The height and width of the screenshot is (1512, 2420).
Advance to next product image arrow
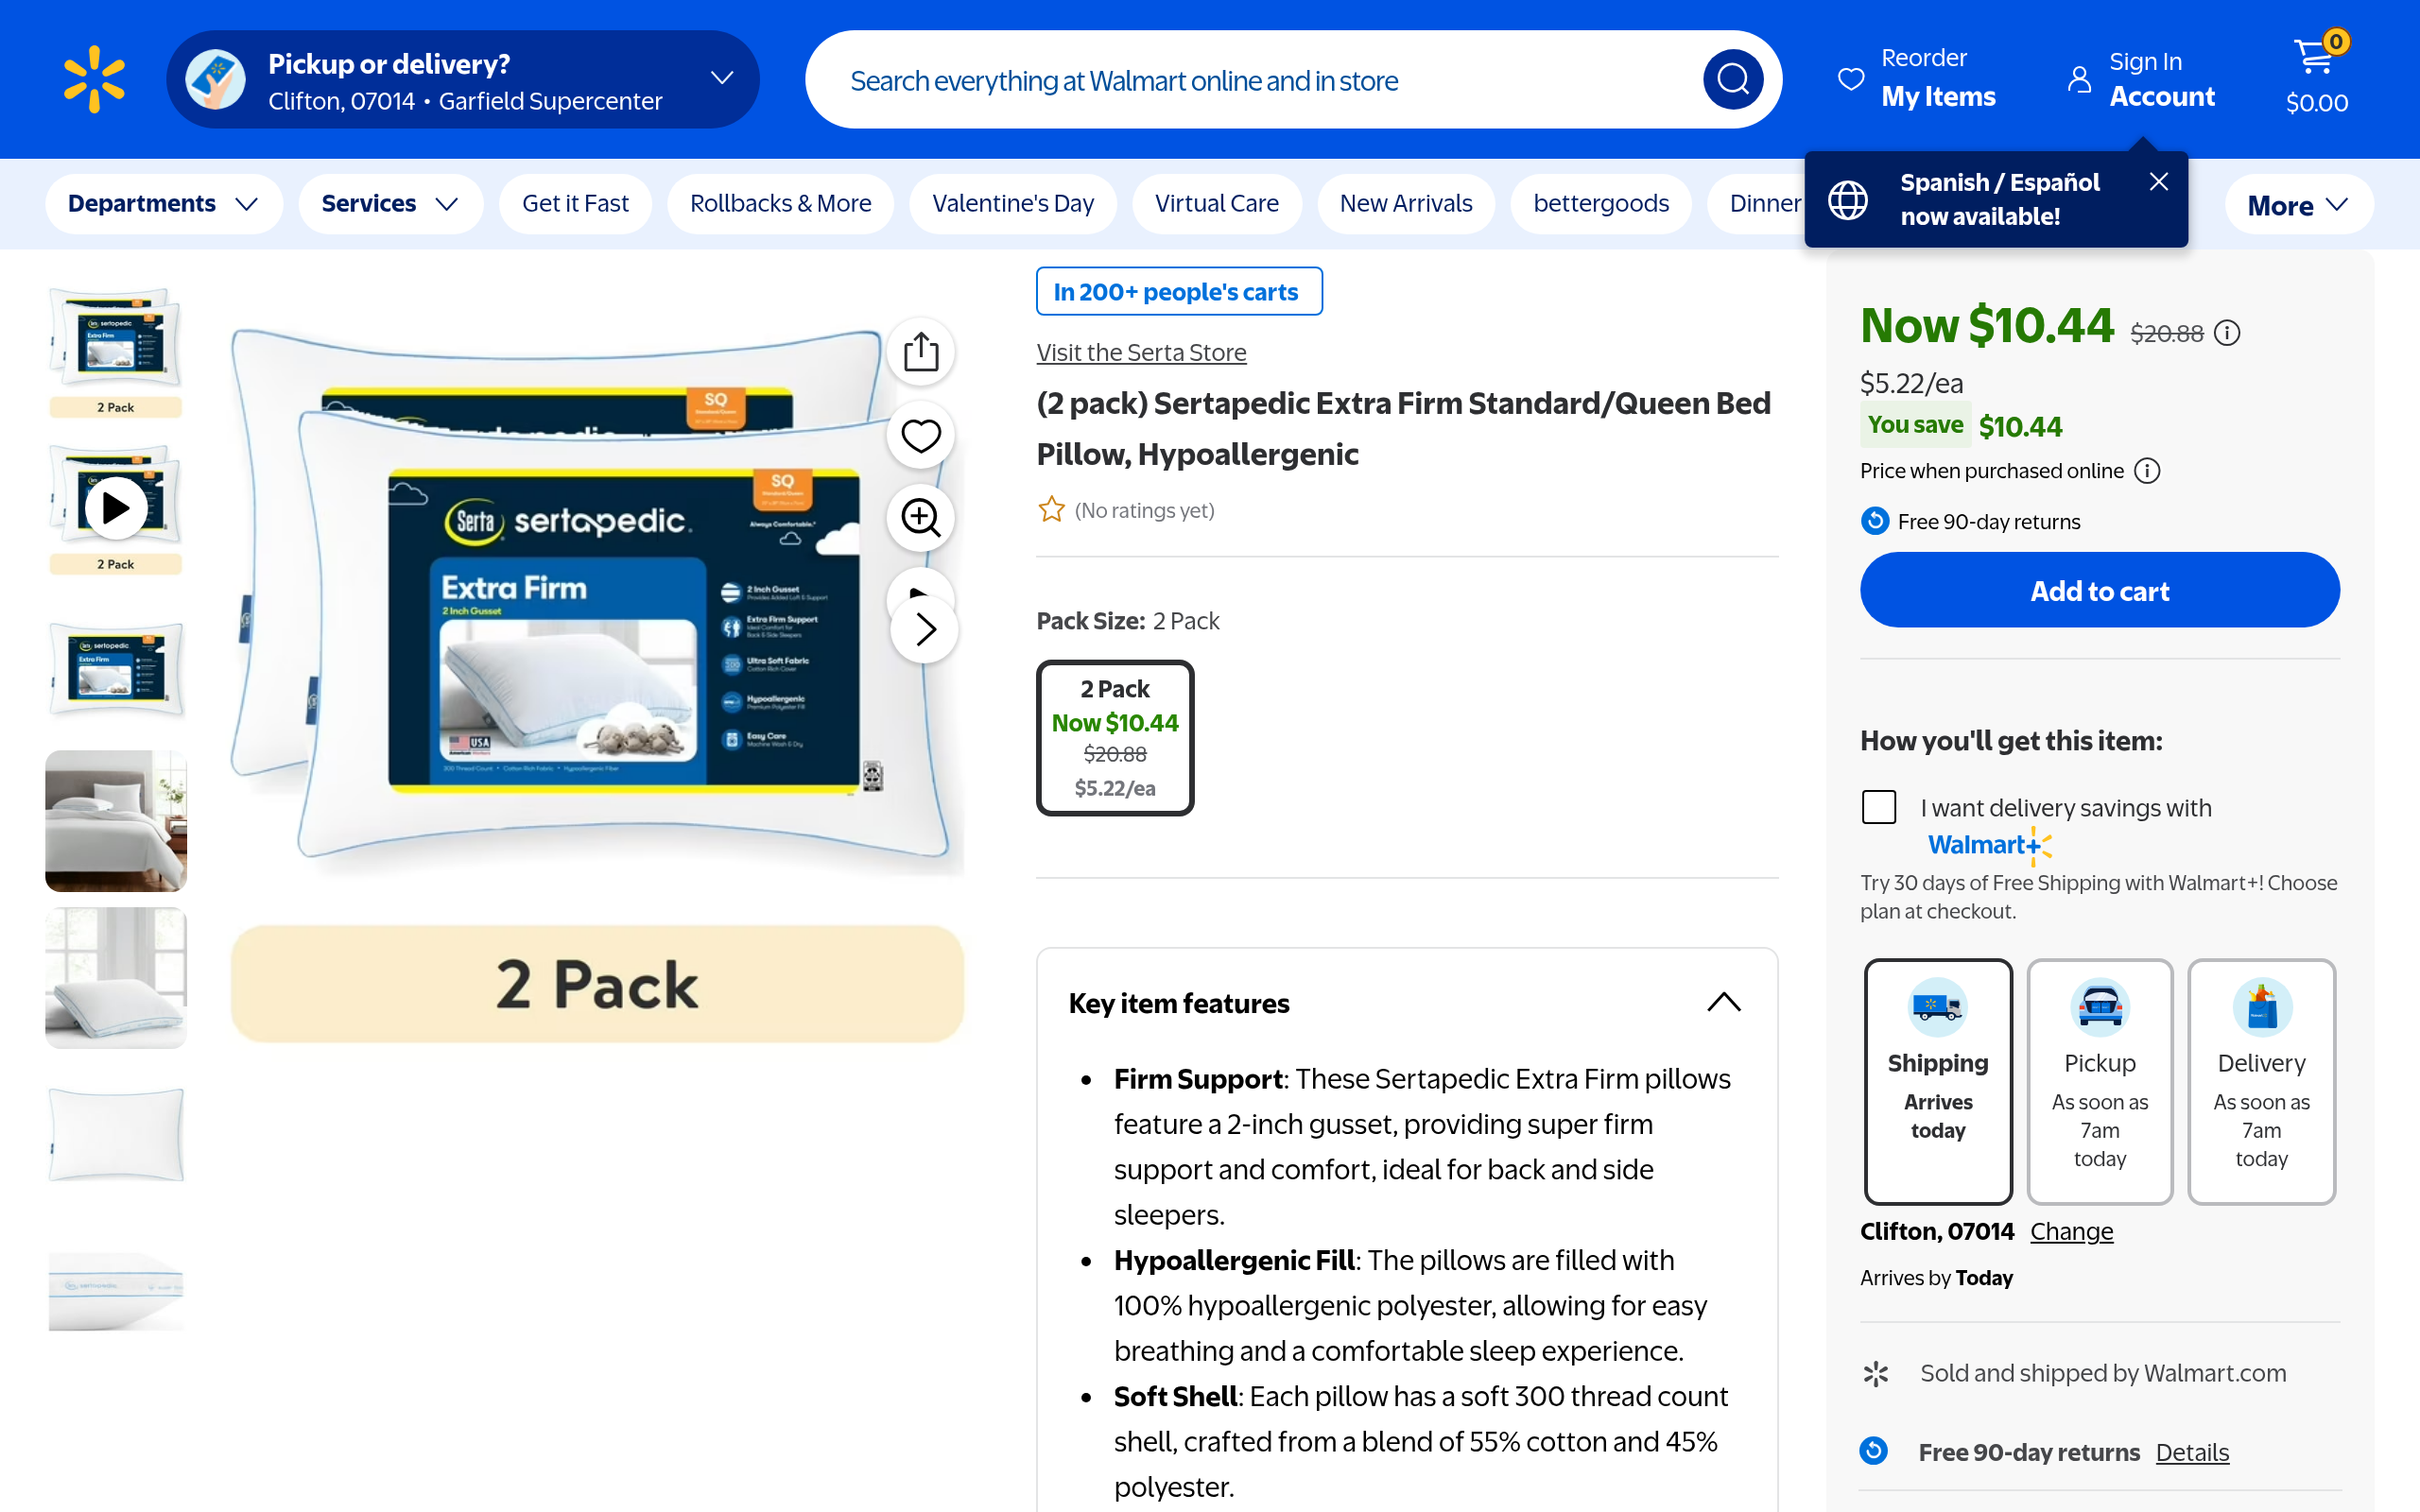(x=925, y=629)
